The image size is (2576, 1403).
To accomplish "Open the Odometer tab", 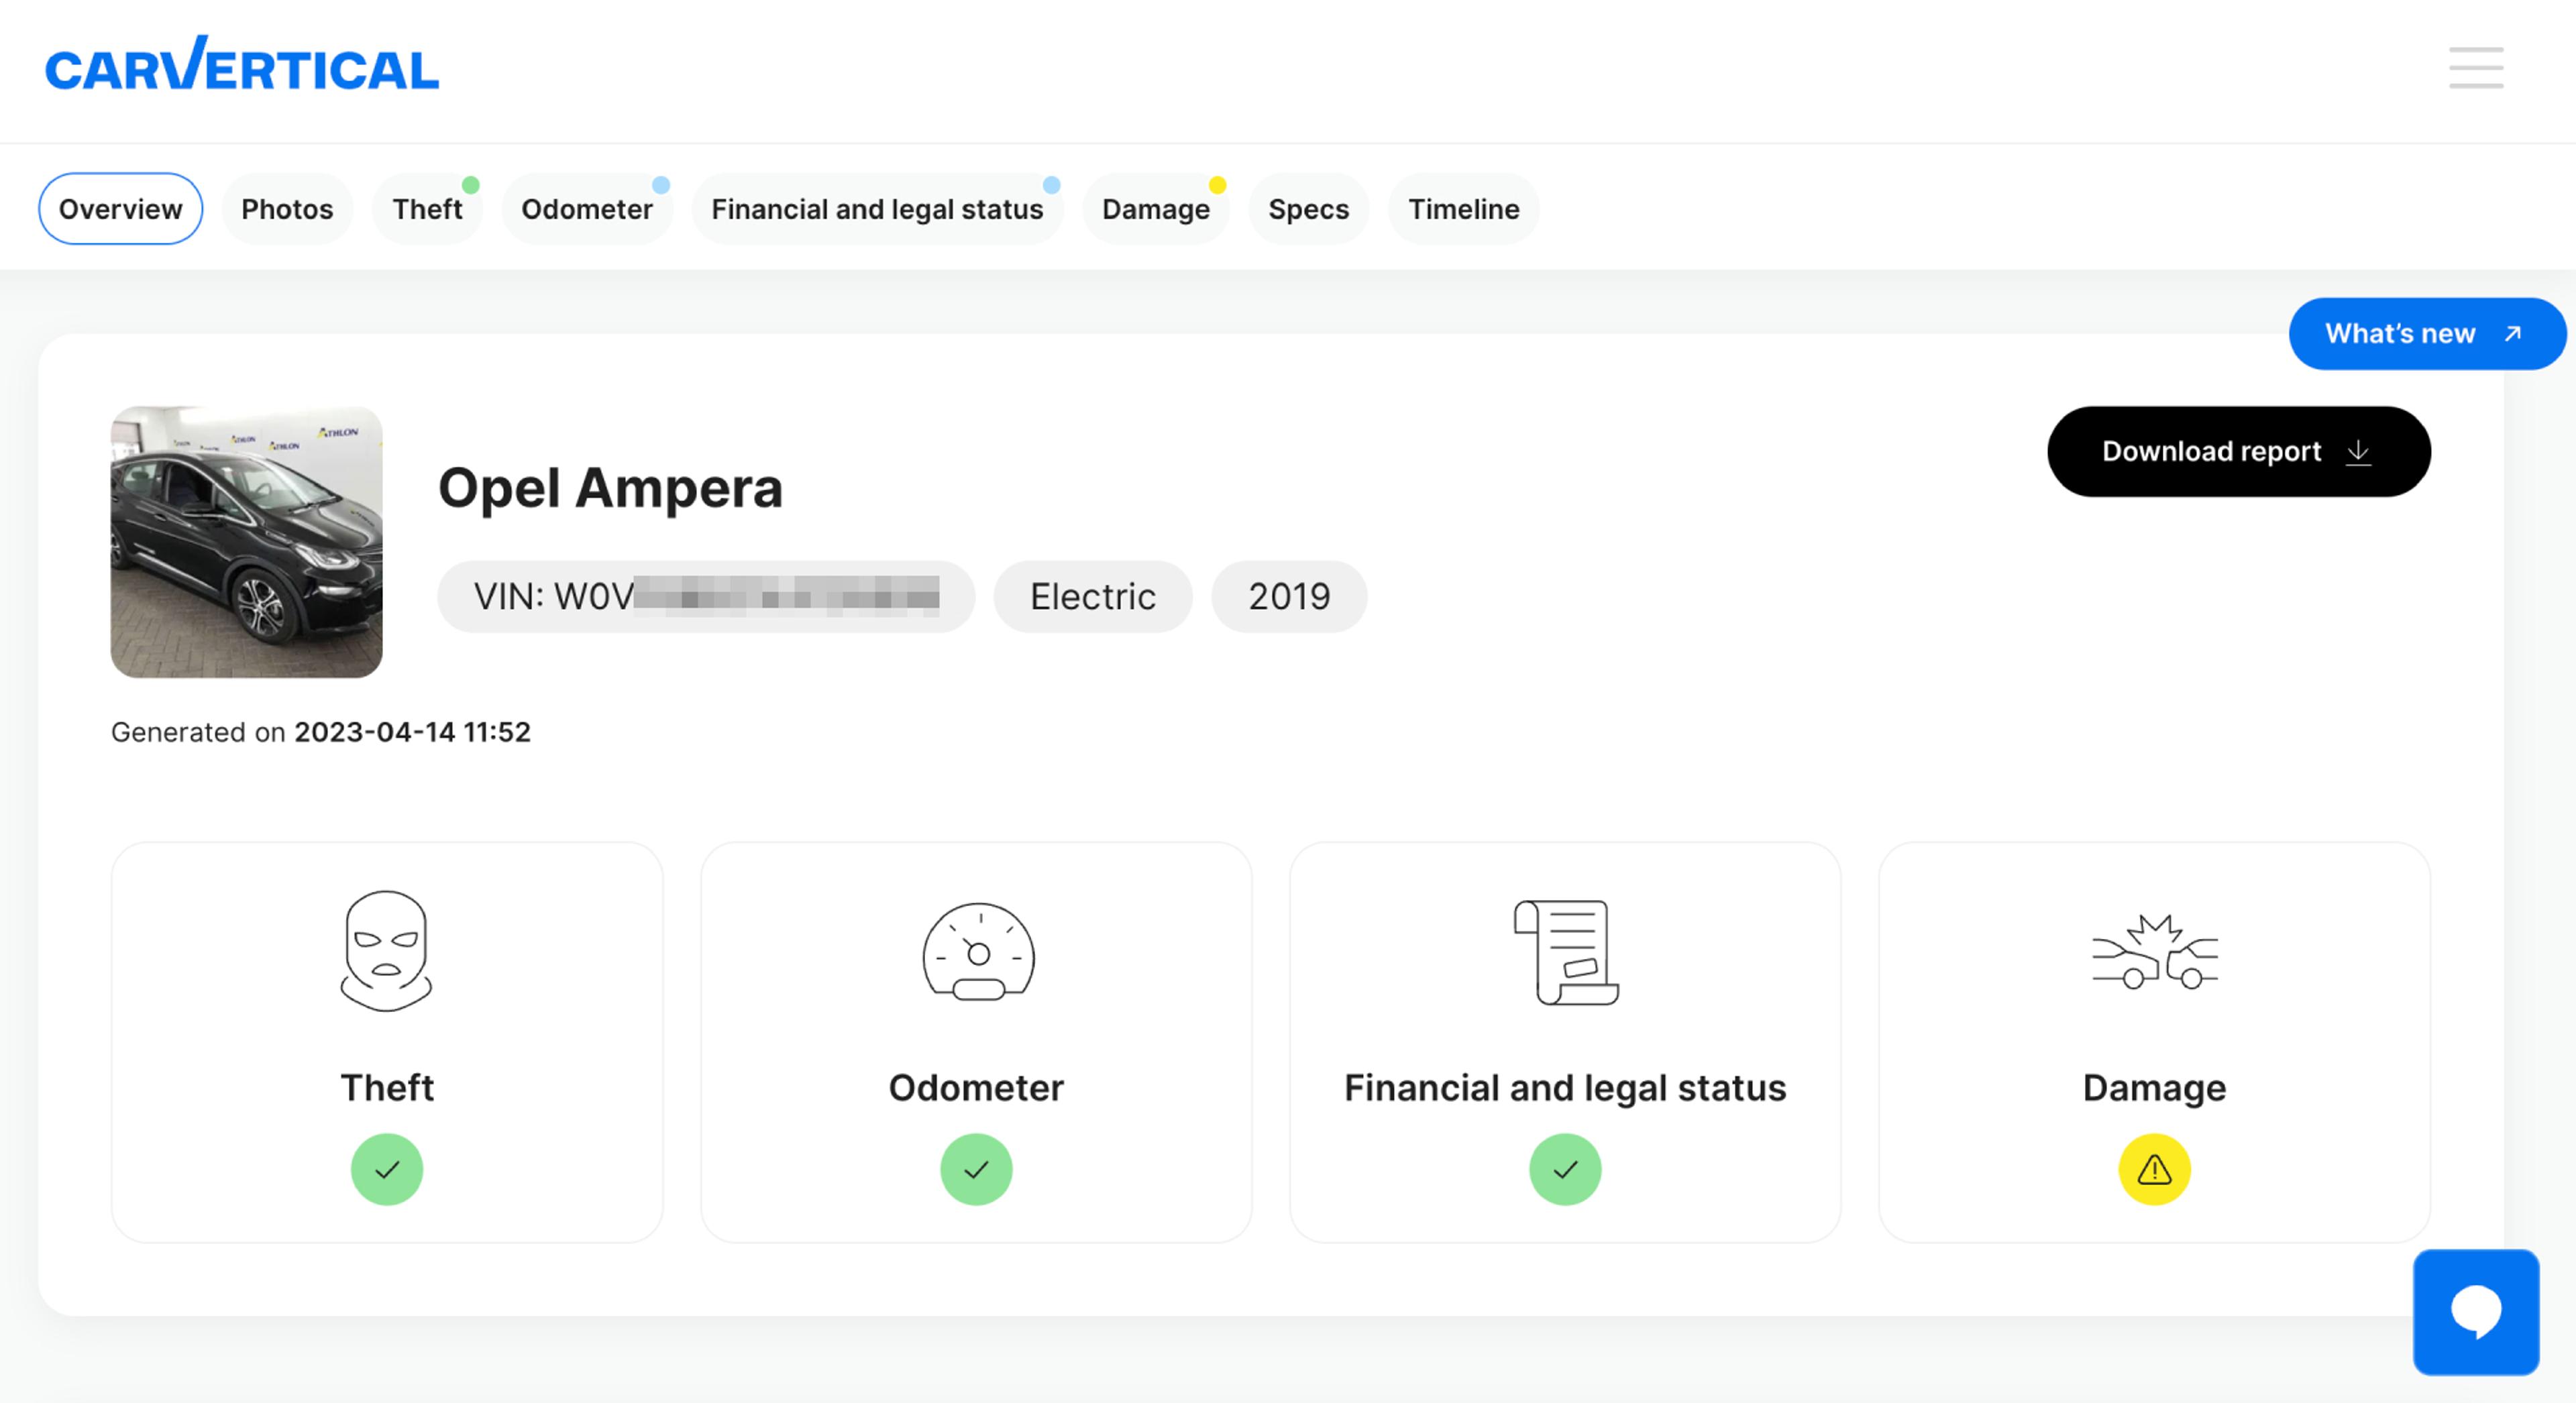I will pyautogui.click(x=586, y=209).
